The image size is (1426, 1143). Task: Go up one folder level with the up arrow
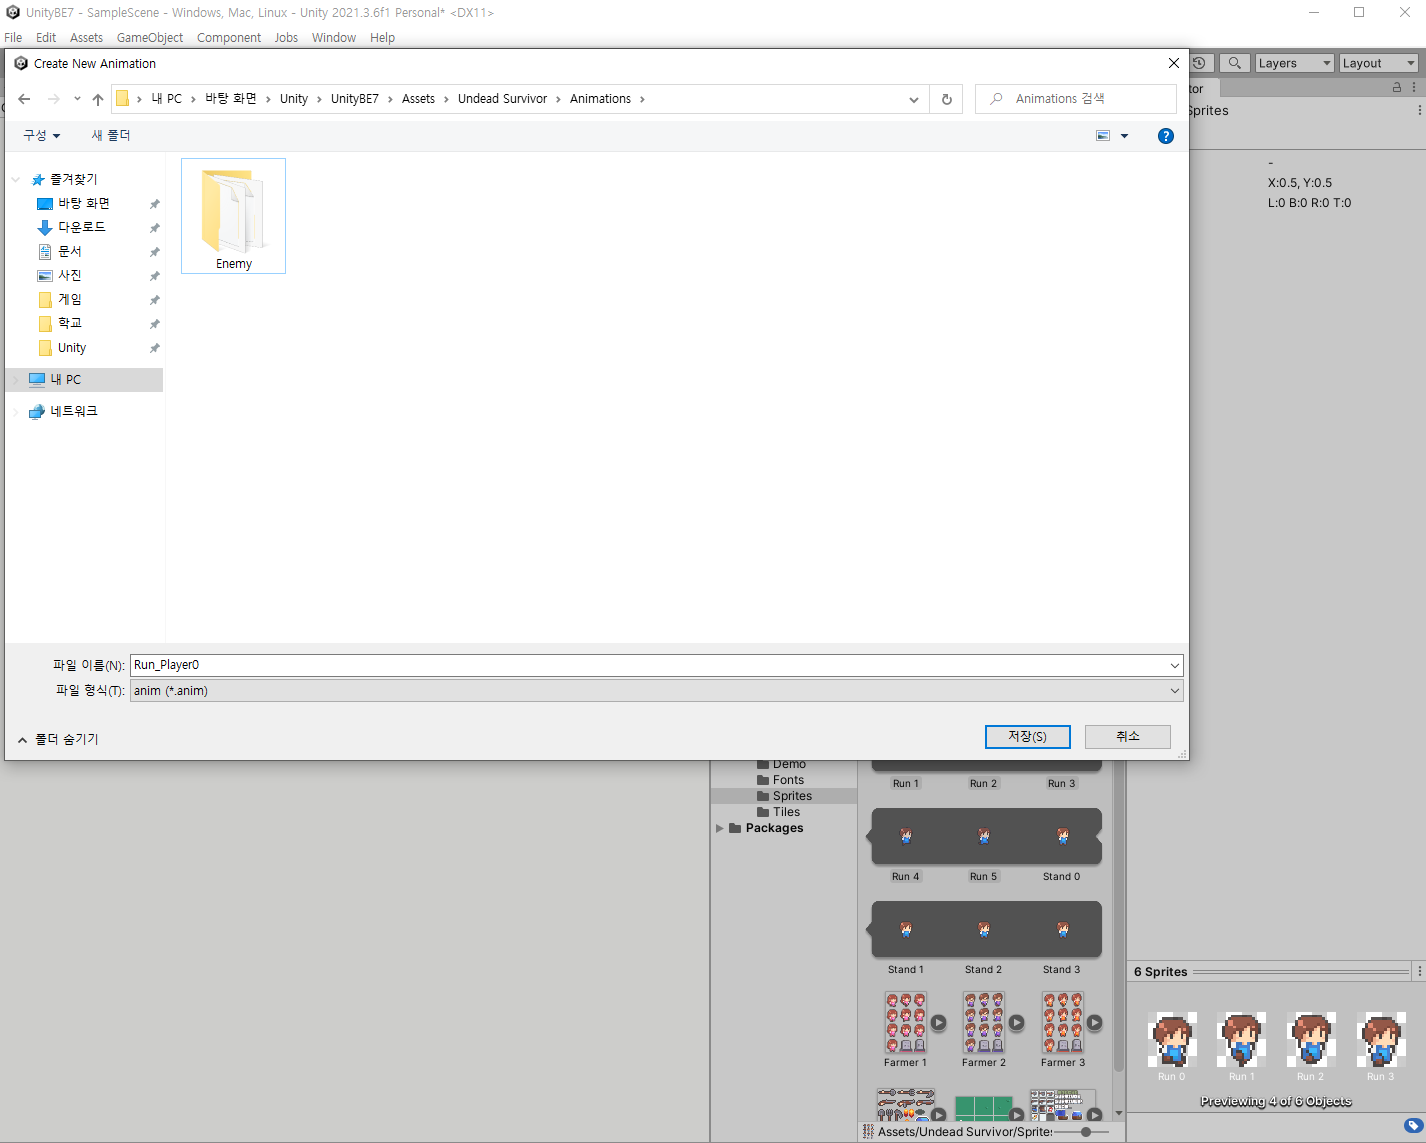[x=98, y=99]
